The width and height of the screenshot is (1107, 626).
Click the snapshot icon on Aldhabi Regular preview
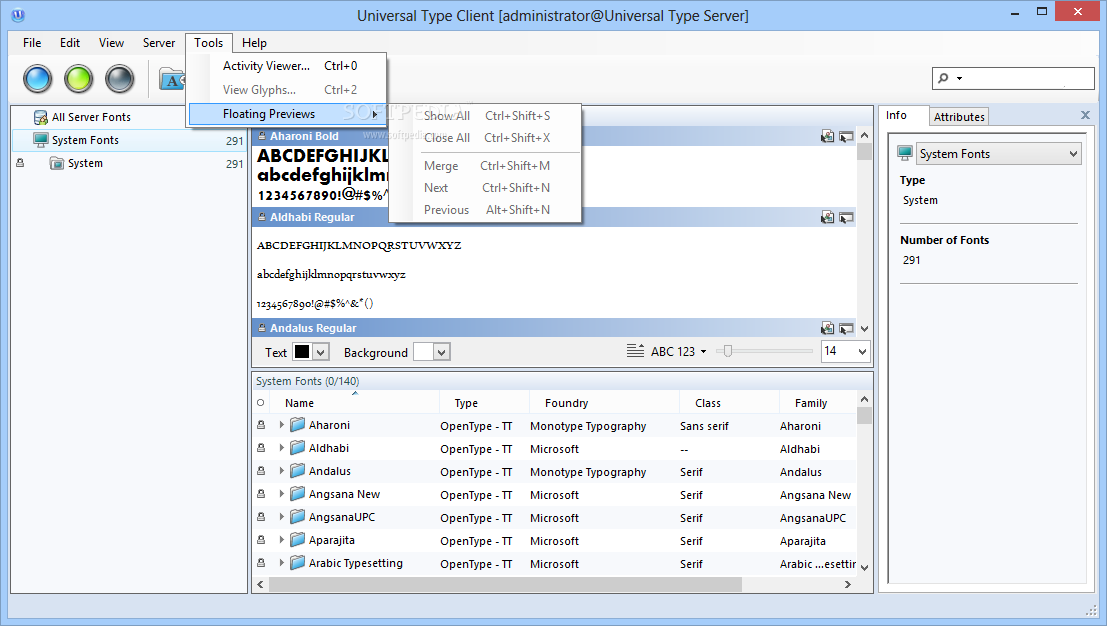[827, 217]
